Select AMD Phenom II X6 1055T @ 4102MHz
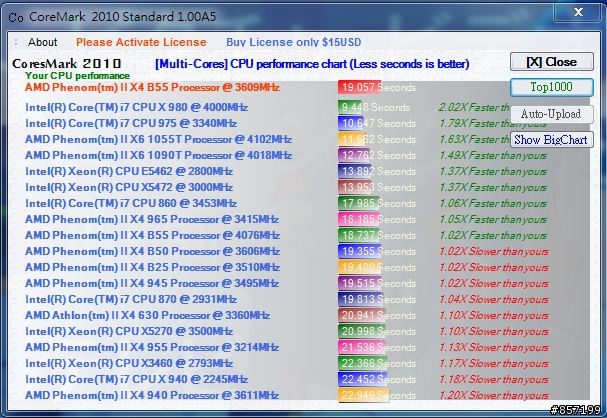 point(158,139)
